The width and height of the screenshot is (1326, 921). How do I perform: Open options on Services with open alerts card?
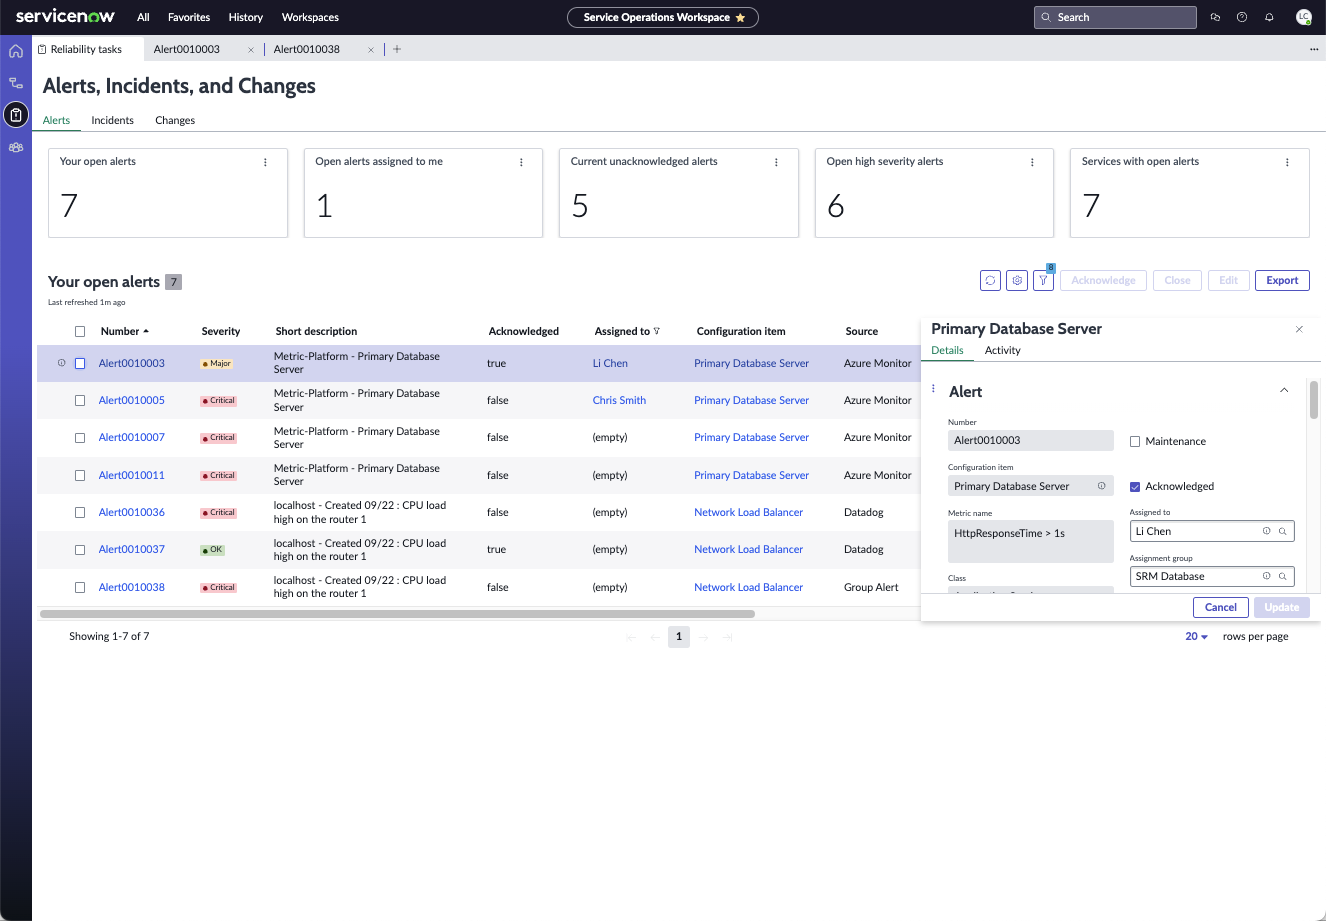1287,162
